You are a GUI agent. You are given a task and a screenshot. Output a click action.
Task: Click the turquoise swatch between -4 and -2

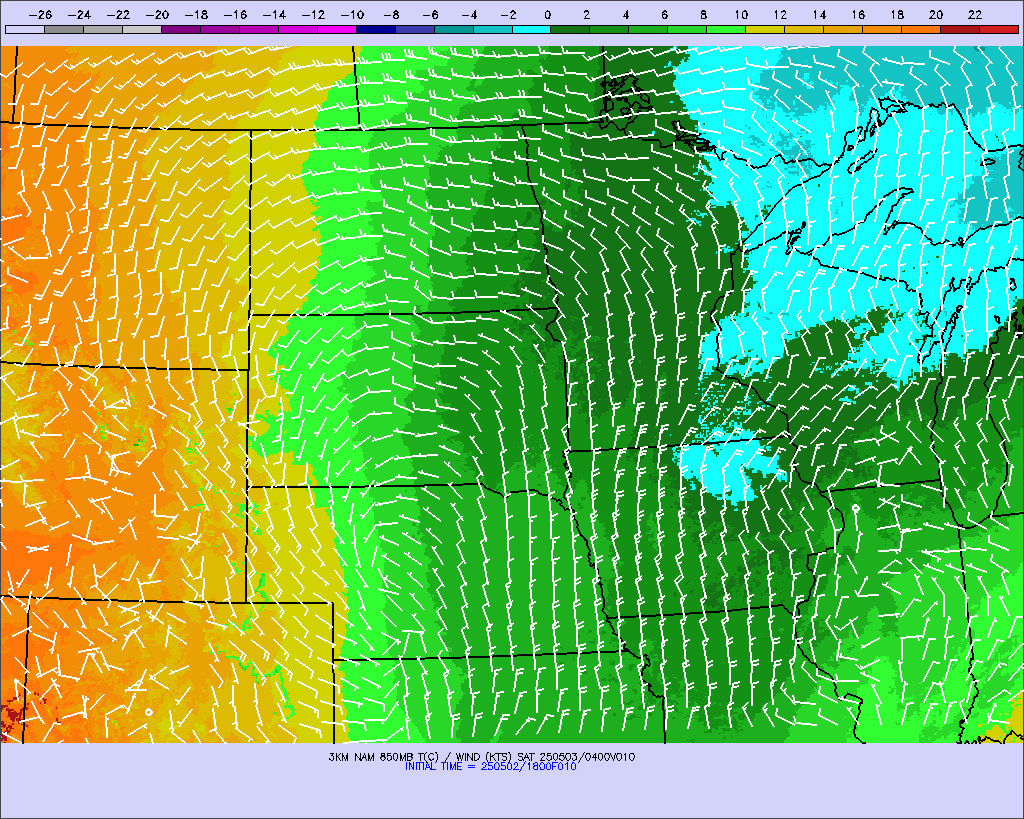coord(493,29)
